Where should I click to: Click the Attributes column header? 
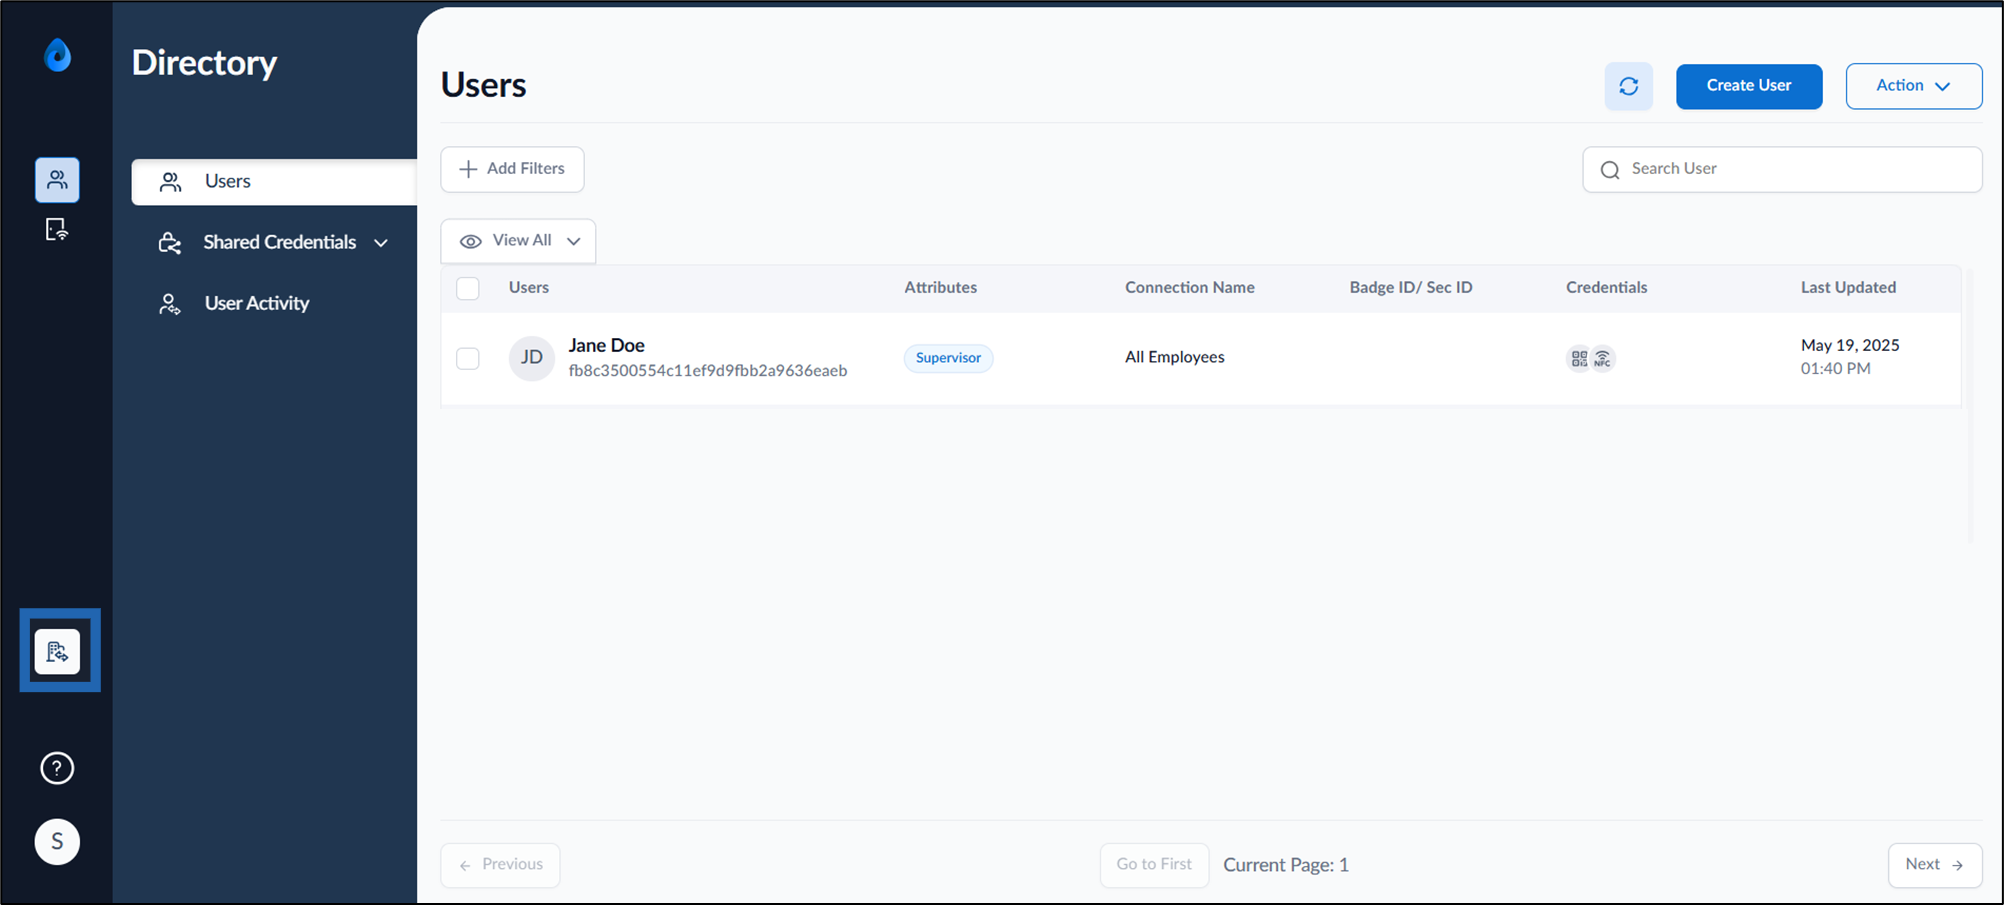941,288
